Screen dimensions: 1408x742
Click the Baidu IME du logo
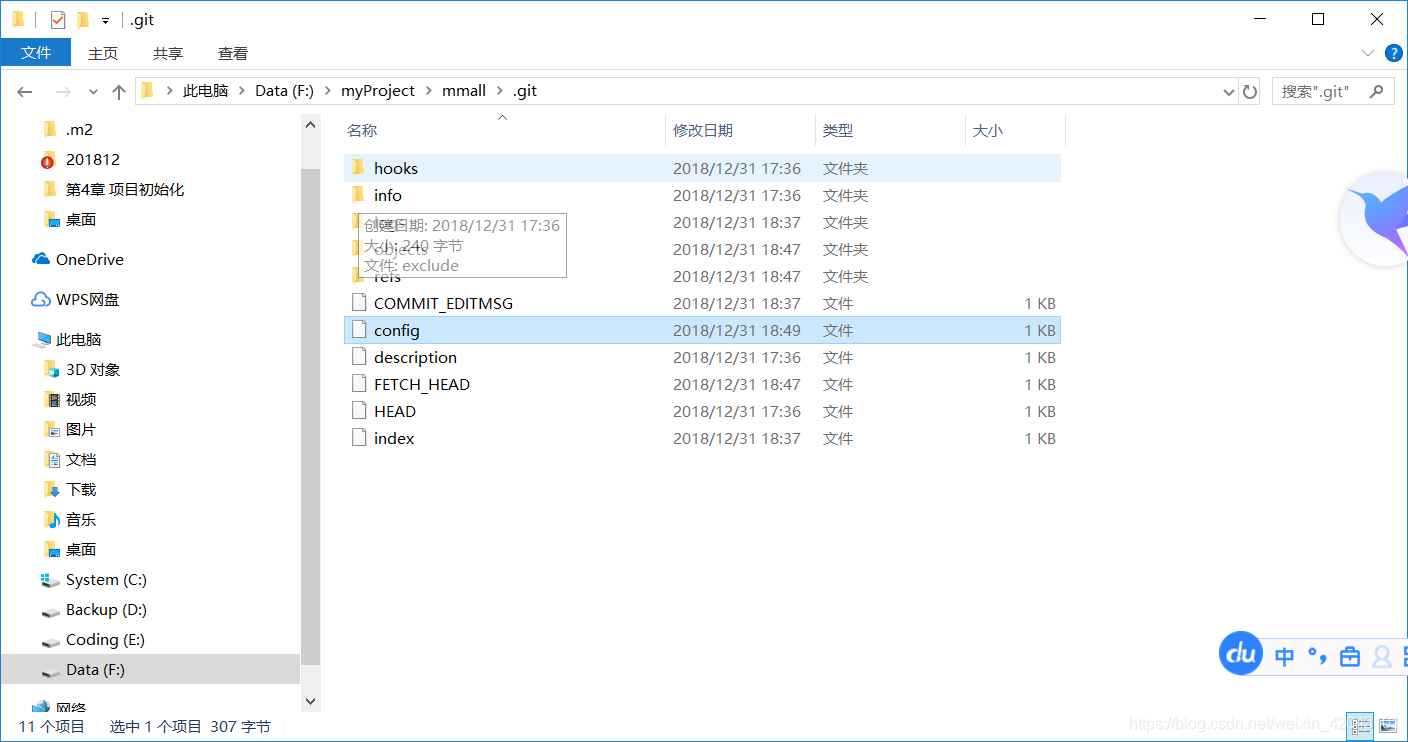pos(1240,653)
